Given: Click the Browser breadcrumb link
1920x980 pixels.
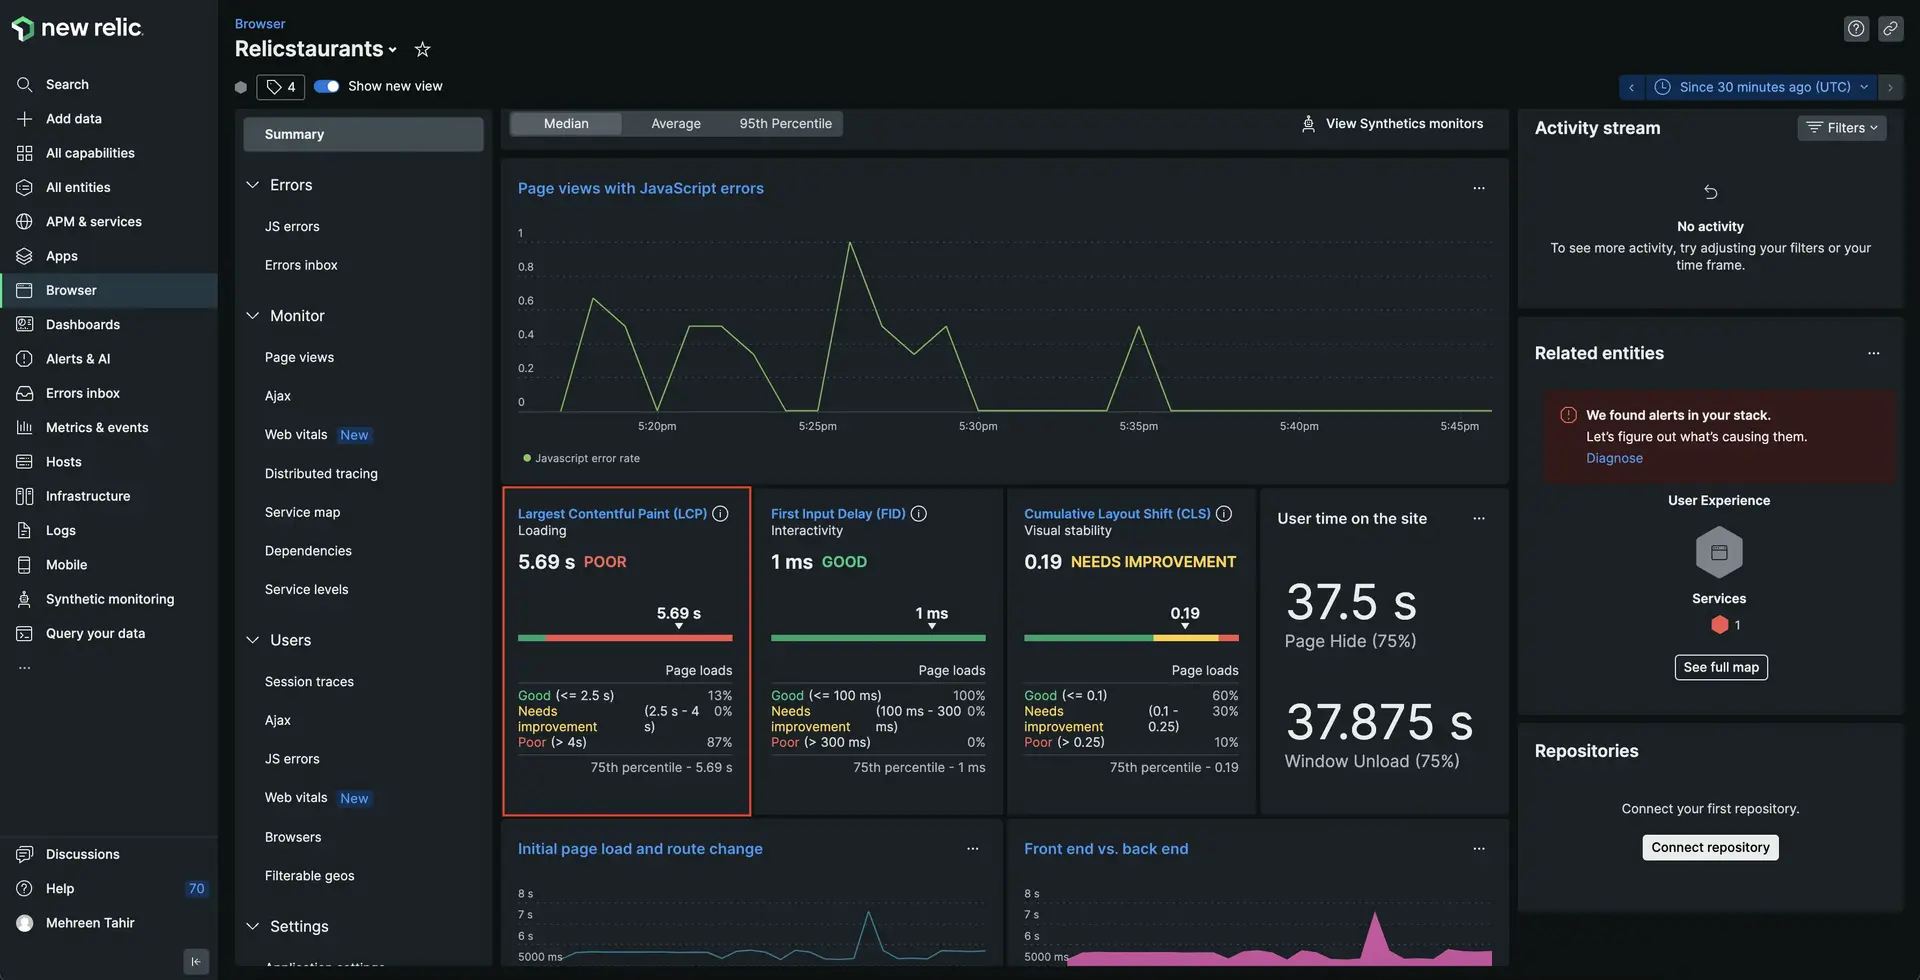Looking at the screenshot, I should (260, 23).
